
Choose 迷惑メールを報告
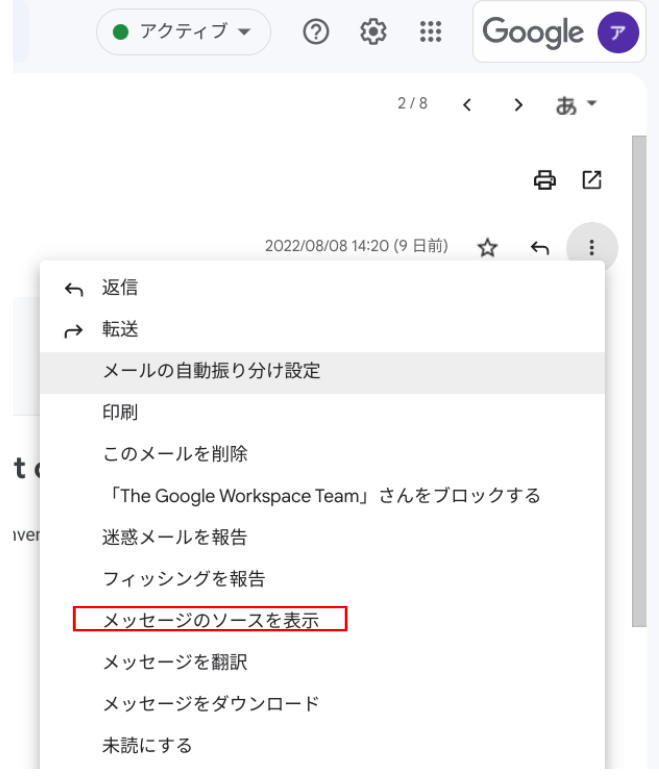(322, 537)
